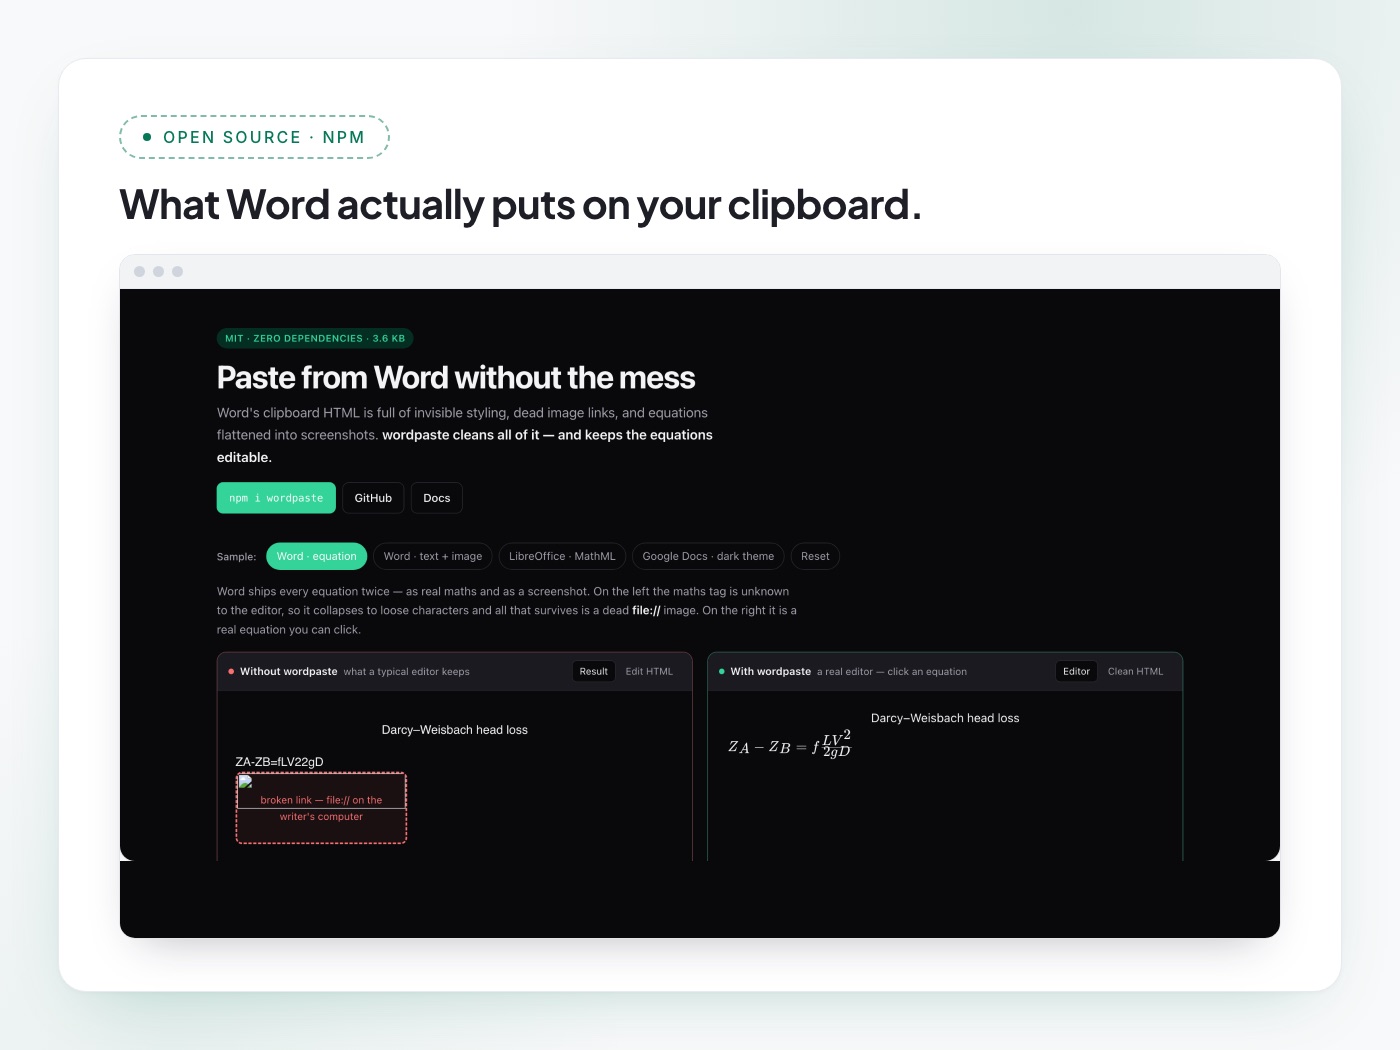
Task: Click Darcy–Weisbach head loss in left panel
Action: pyautogui.click(x=455, y=730)
